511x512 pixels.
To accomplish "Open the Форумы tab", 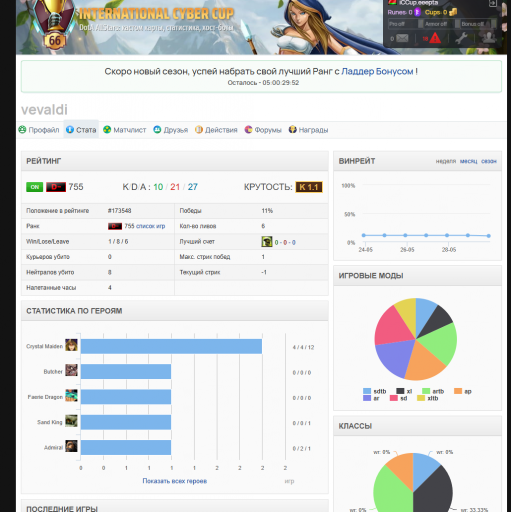I will pyautogui.click(x=263, y=130).
